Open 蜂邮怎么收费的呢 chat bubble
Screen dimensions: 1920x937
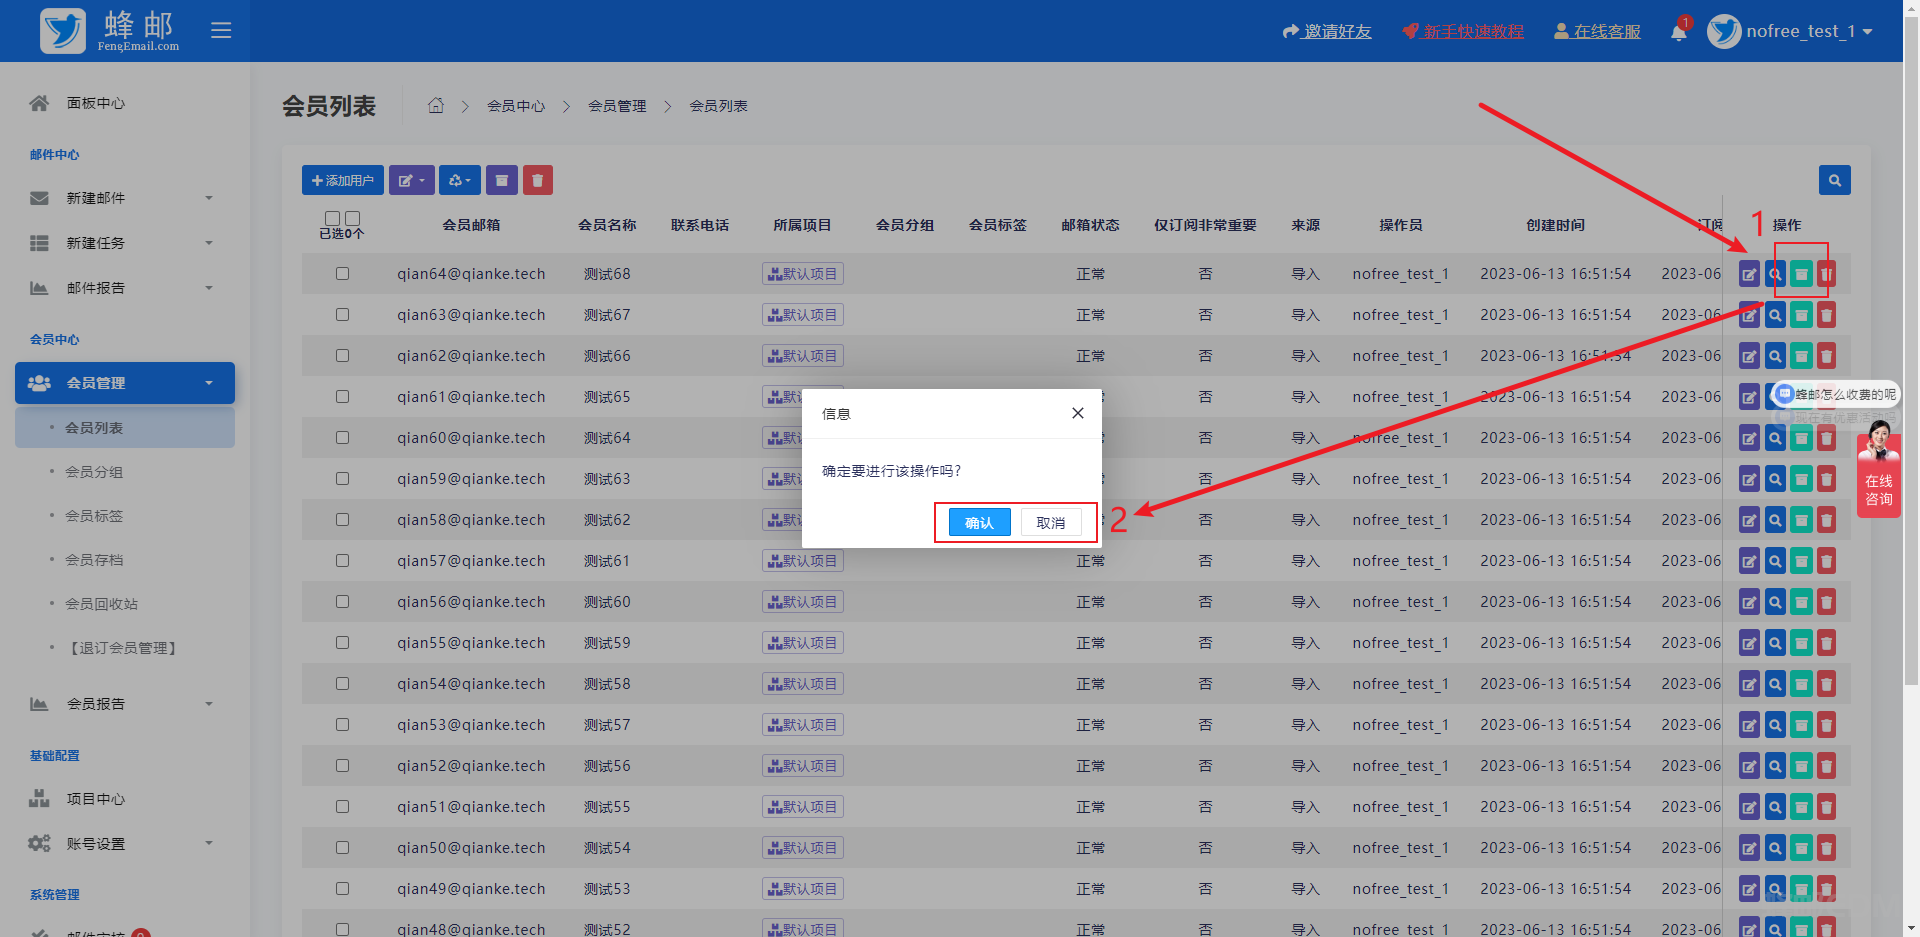point(1835,394)
